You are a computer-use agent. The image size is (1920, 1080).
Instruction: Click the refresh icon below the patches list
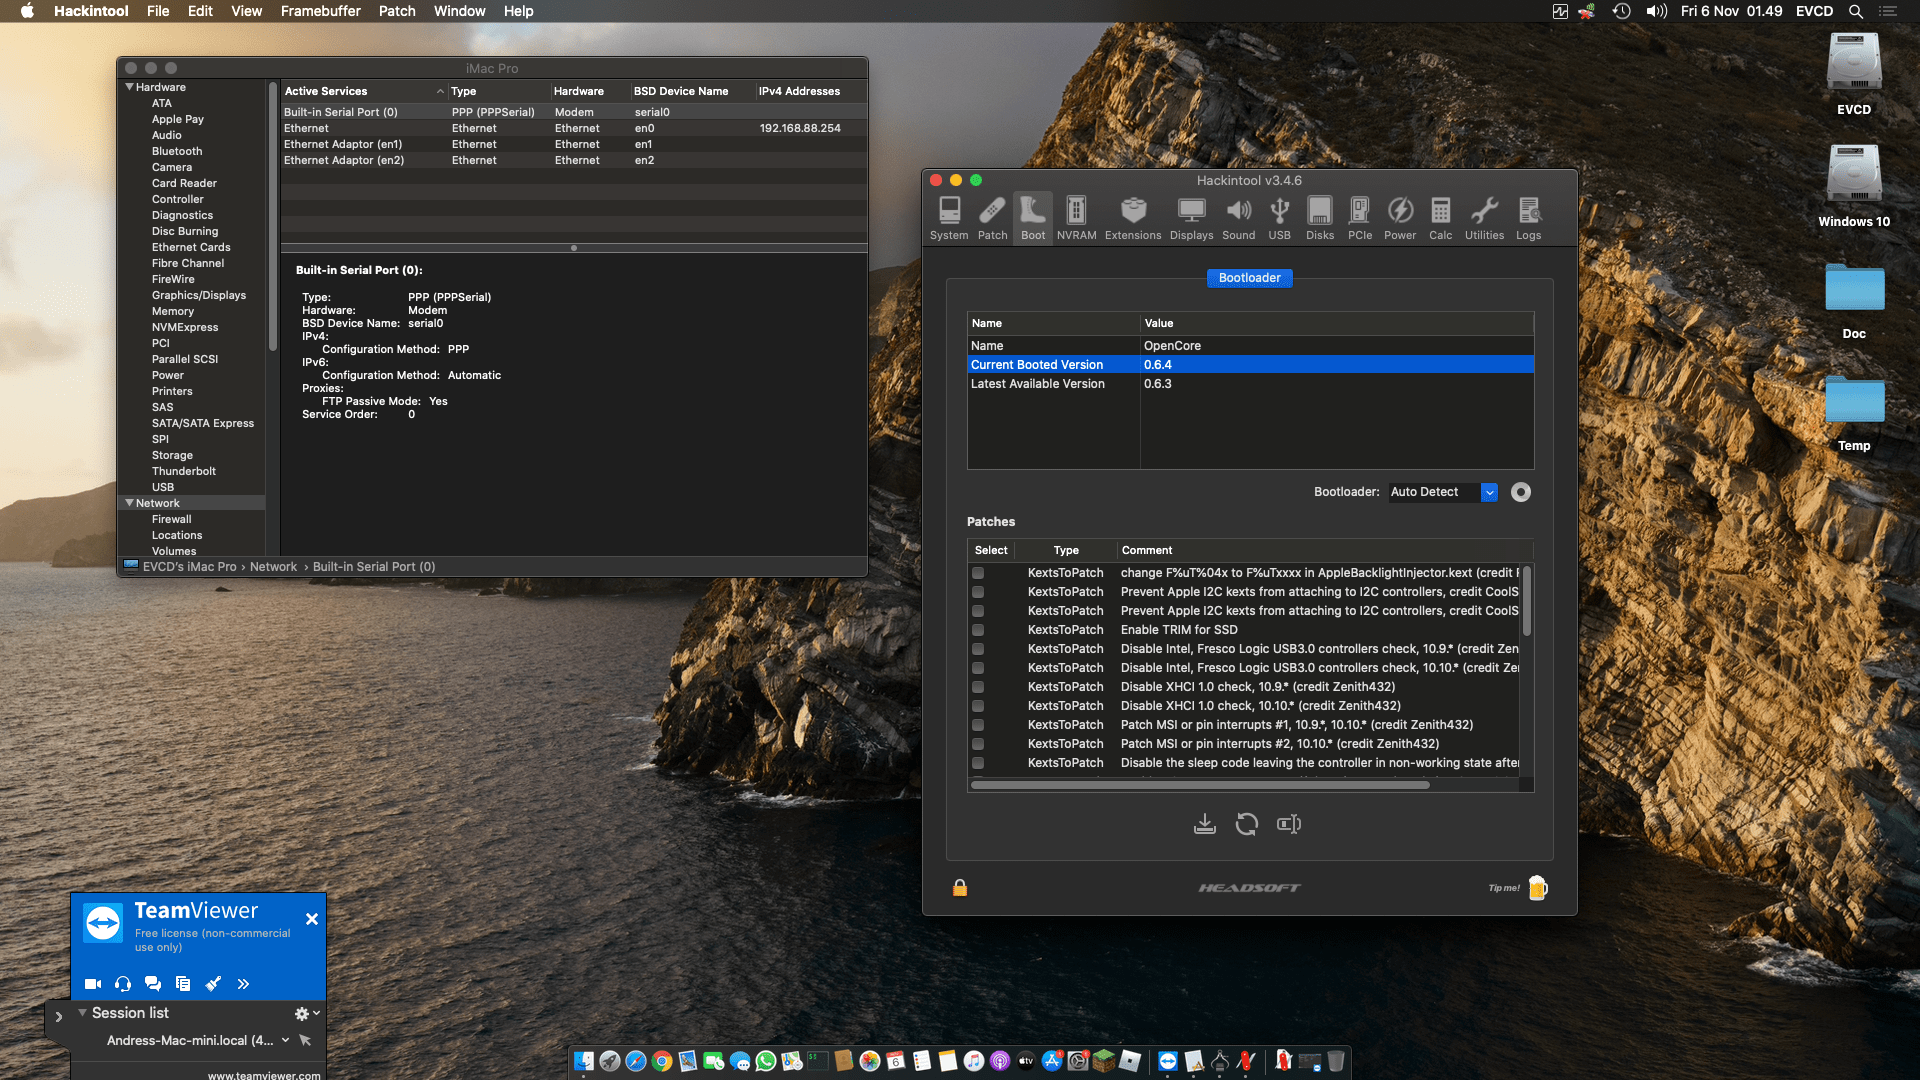tap(1246, 824)
